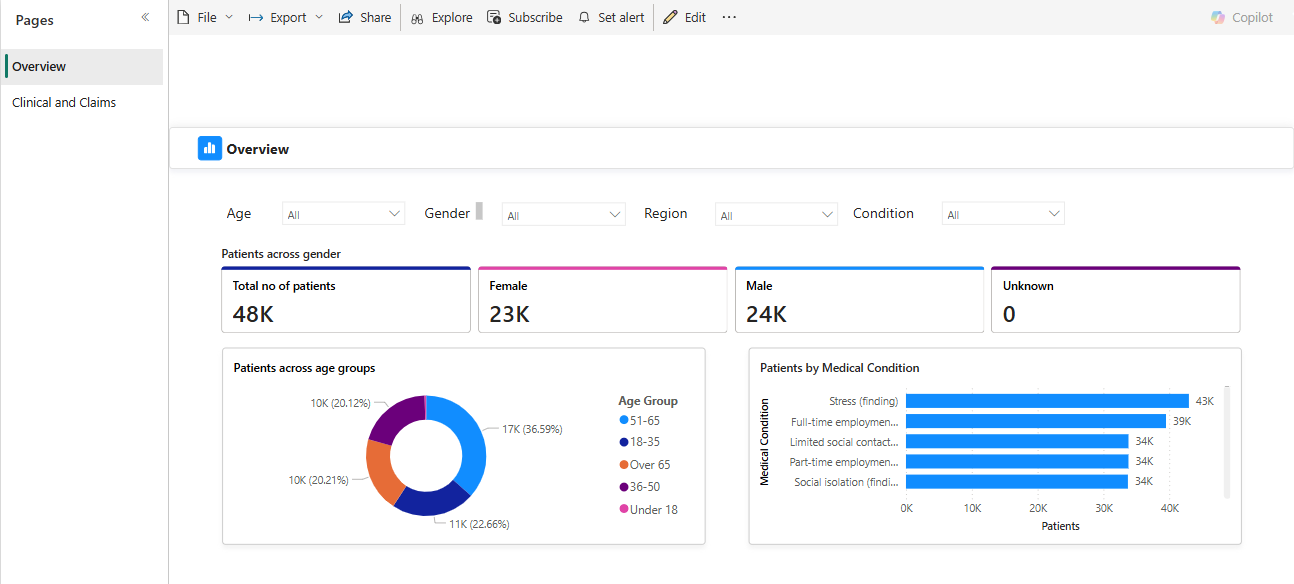Click the Over 65 legend color dot
1294x584 pixels.
coord(624,464)
